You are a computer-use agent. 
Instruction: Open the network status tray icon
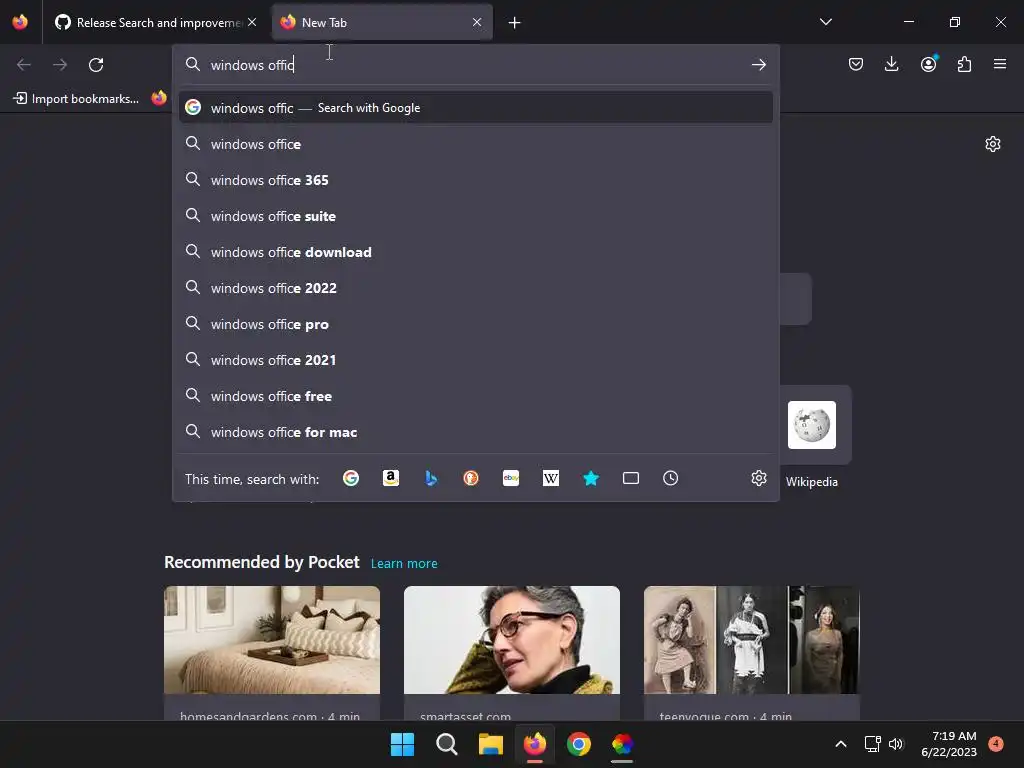pos(872,744)
